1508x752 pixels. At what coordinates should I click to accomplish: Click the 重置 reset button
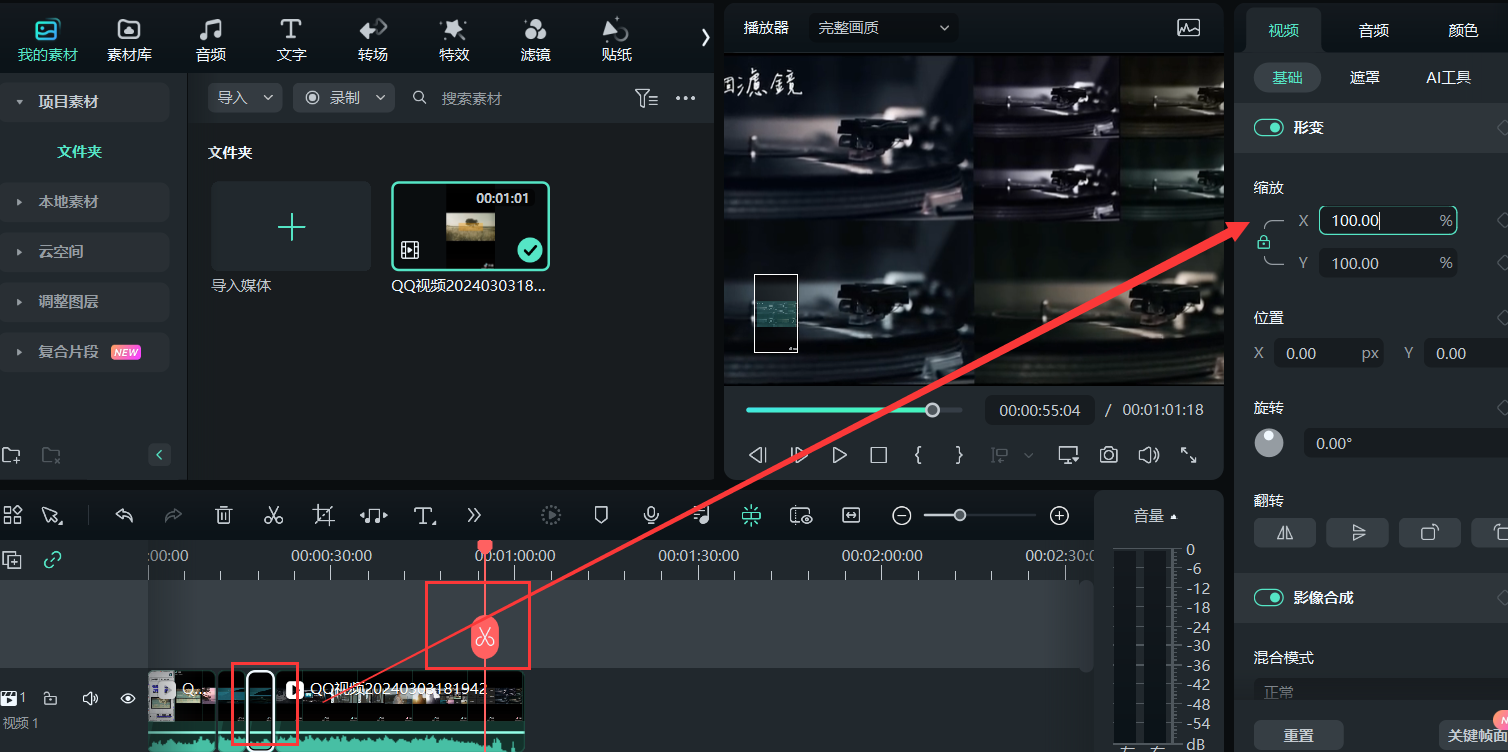1298,735
